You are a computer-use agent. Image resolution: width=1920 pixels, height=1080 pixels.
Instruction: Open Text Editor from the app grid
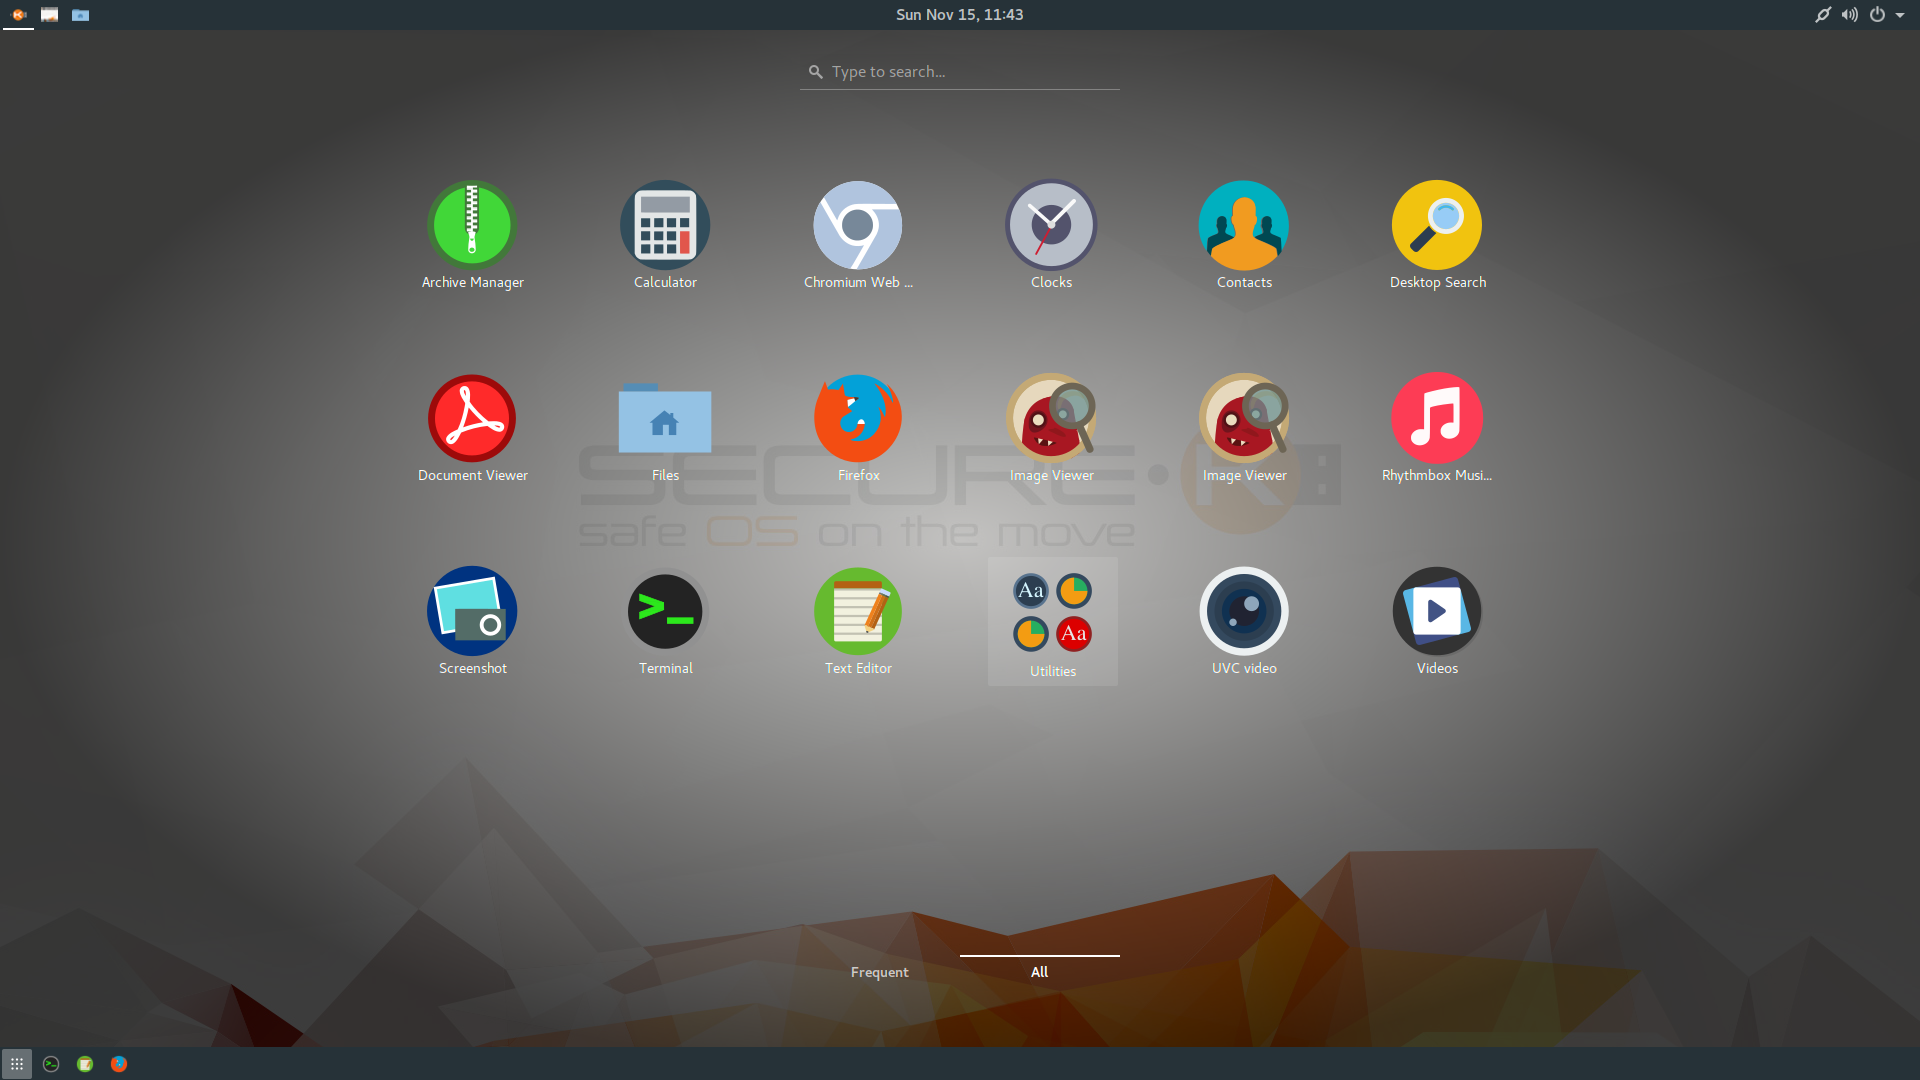(858, 622)
